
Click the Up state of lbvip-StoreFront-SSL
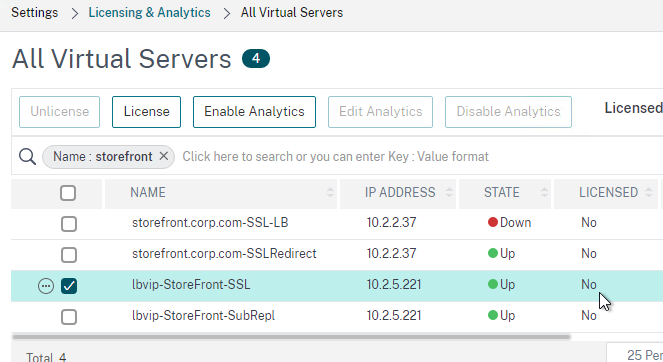click(501, 285)
